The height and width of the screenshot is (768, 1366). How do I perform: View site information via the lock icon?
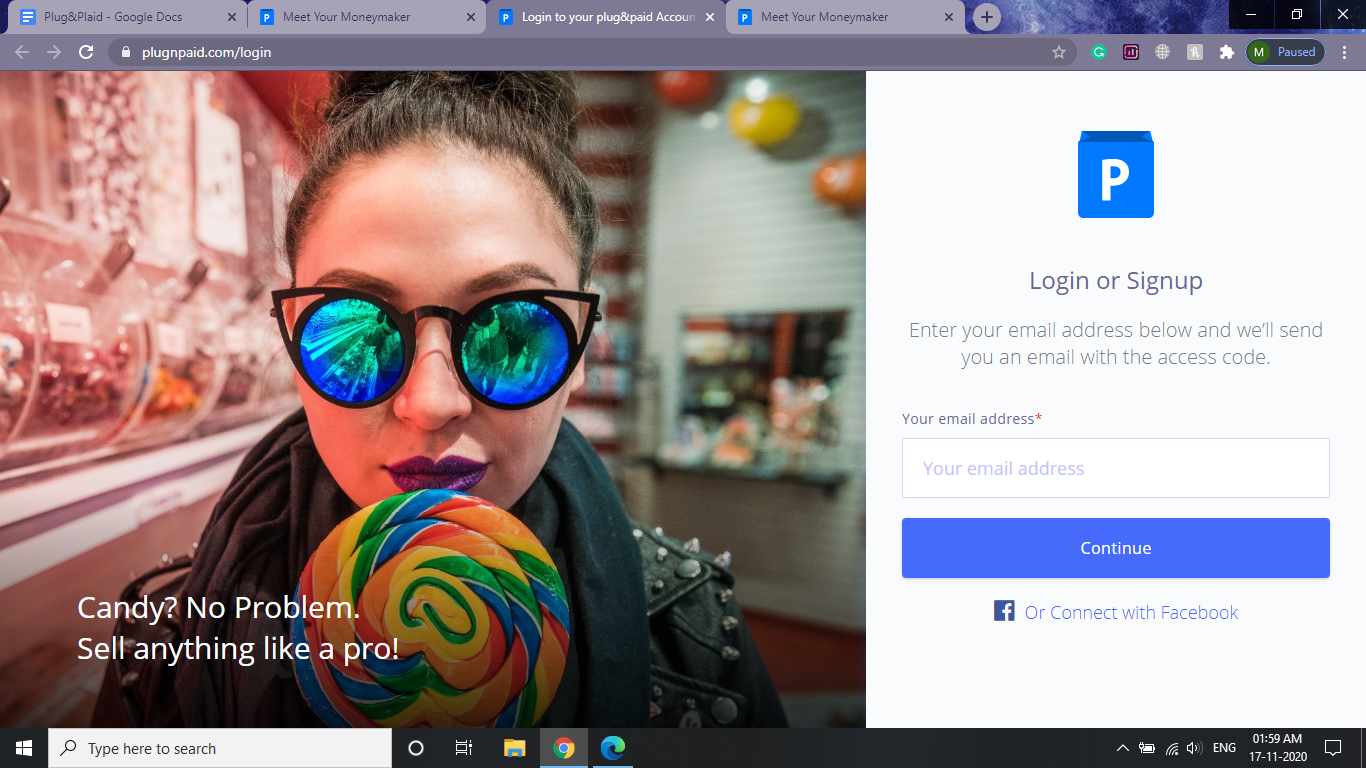click(124, 52)
